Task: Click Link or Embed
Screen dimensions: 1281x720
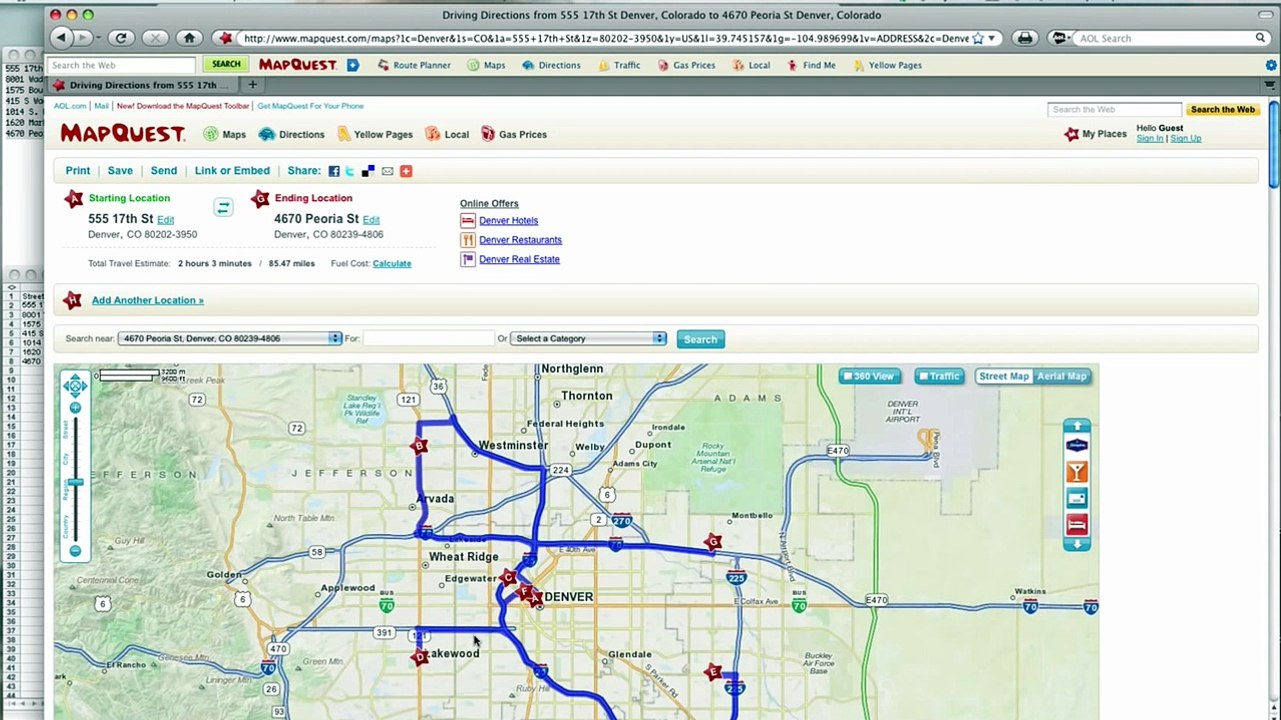Action: coord(232,171)
